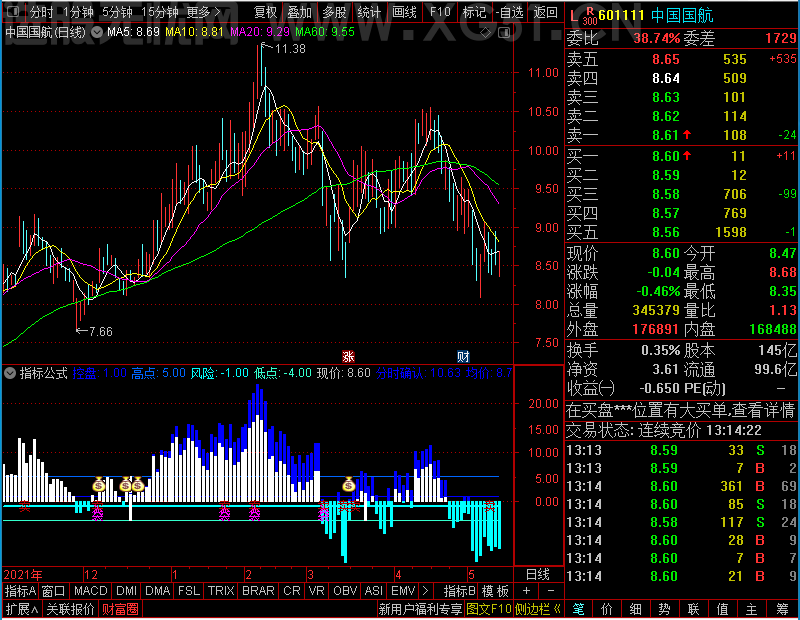This screenshot has height=620, width=800.
Task: Switch to 1分钟 chart period
Action: pos(79,12)
